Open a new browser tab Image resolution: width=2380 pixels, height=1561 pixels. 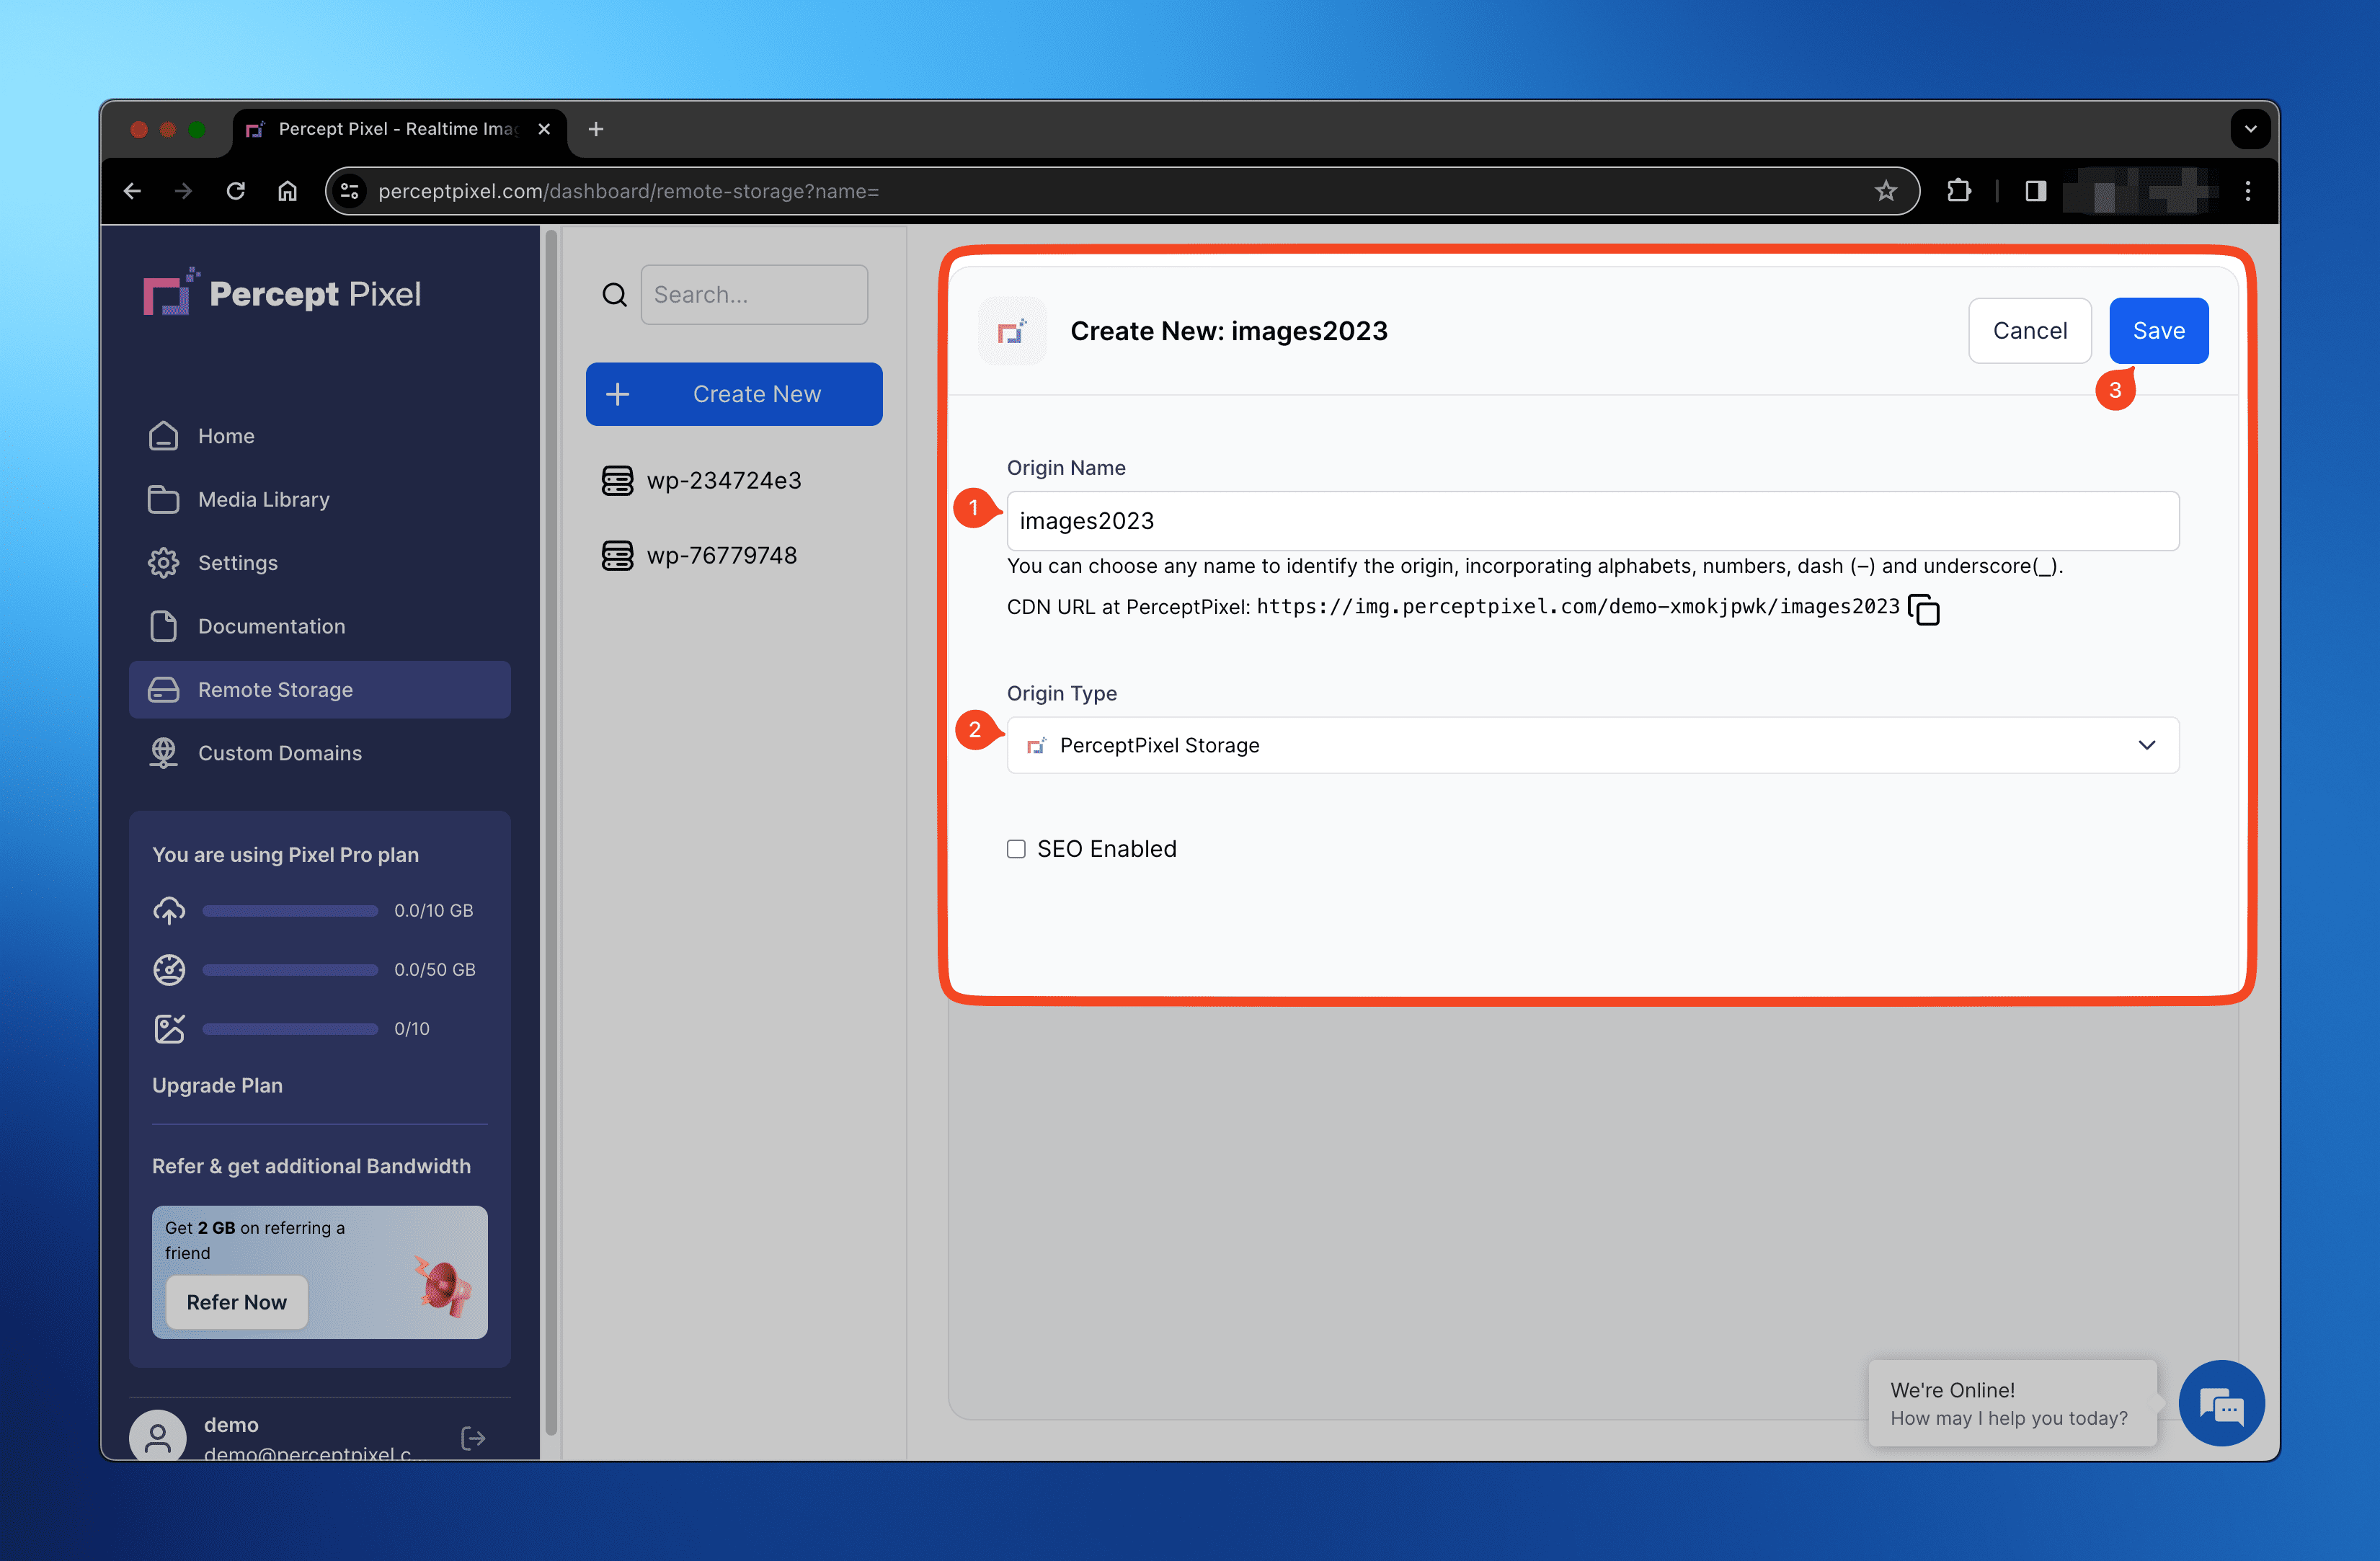[596, 129]
